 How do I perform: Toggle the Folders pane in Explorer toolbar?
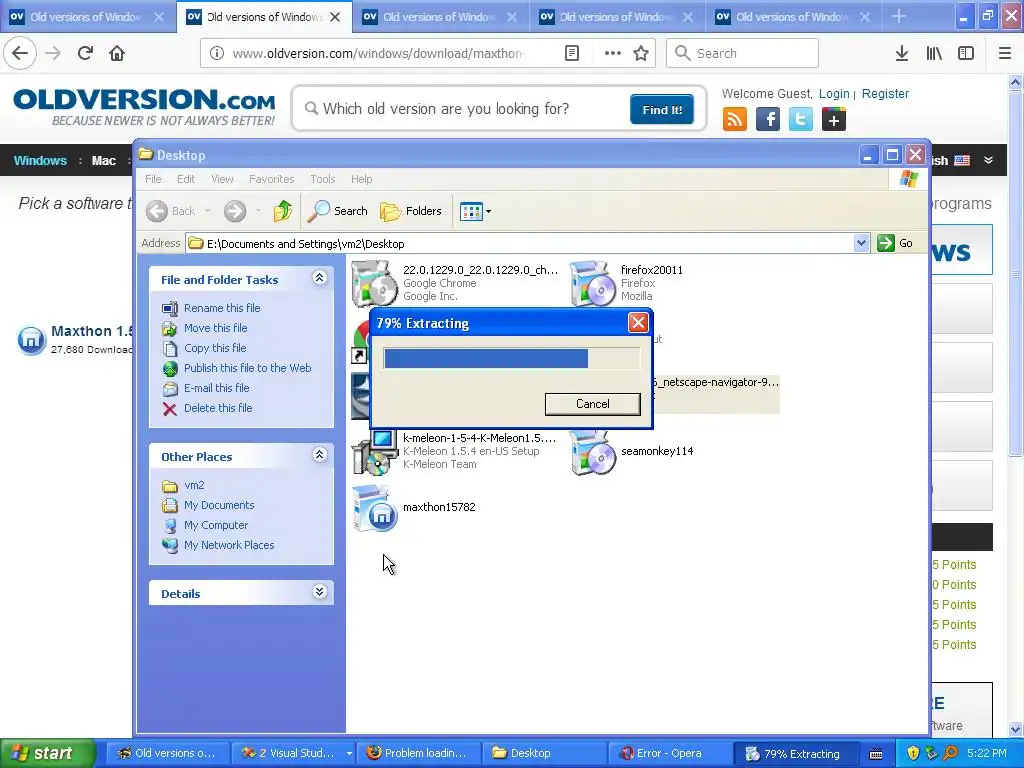(x=411, y=211)
